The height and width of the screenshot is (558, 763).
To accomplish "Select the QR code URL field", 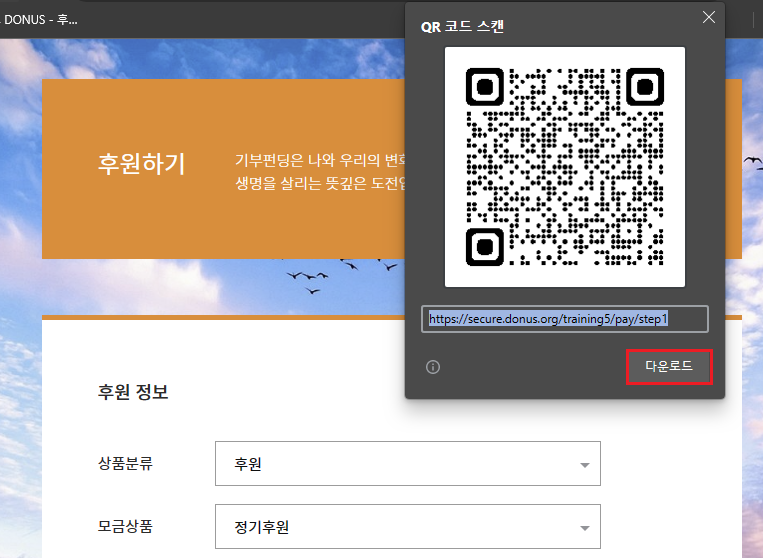I will click(564, 319).
